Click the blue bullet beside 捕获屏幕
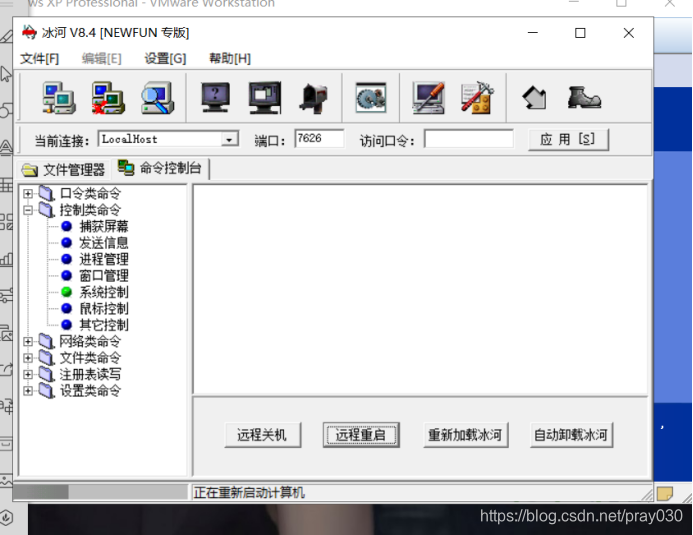This screenshot has height=535, width=693. point(67,226)
